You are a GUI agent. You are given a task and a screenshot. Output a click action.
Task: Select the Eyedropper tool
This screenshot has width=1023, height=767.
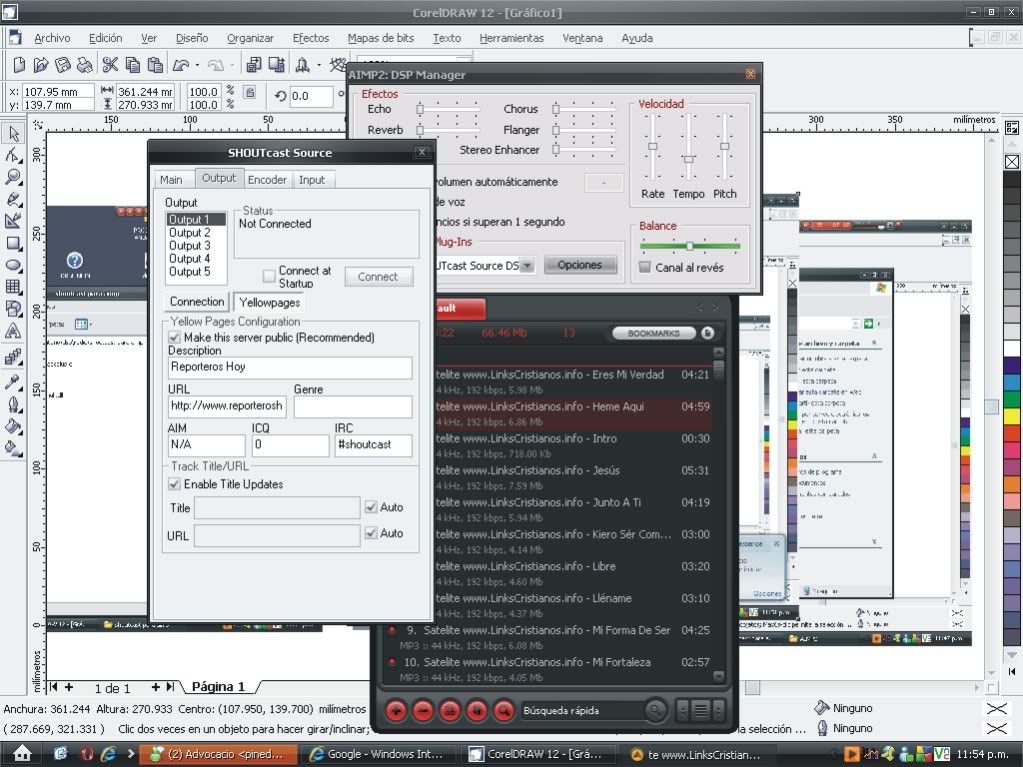13,382
